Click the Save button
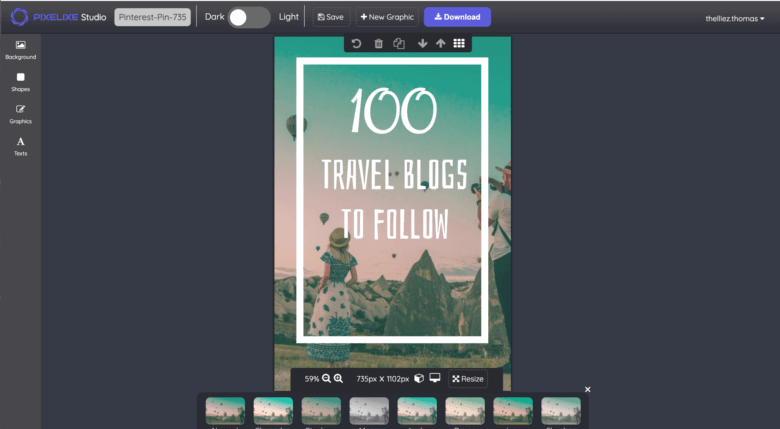780x429 pixels. [x=330, y=17]
